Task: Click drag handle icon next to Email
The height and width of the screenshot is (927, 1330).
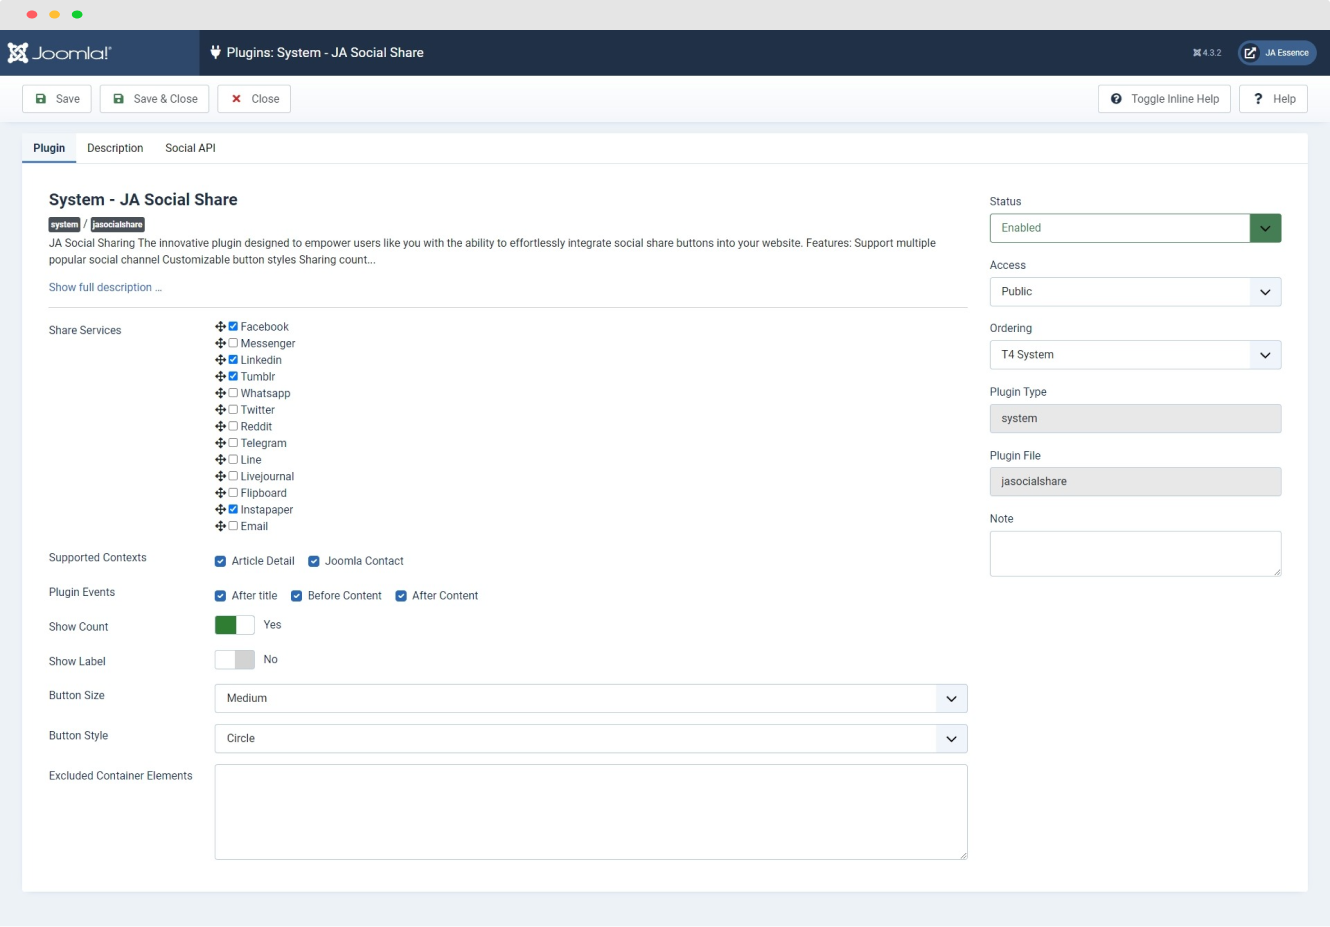Action: pos(220,526)
